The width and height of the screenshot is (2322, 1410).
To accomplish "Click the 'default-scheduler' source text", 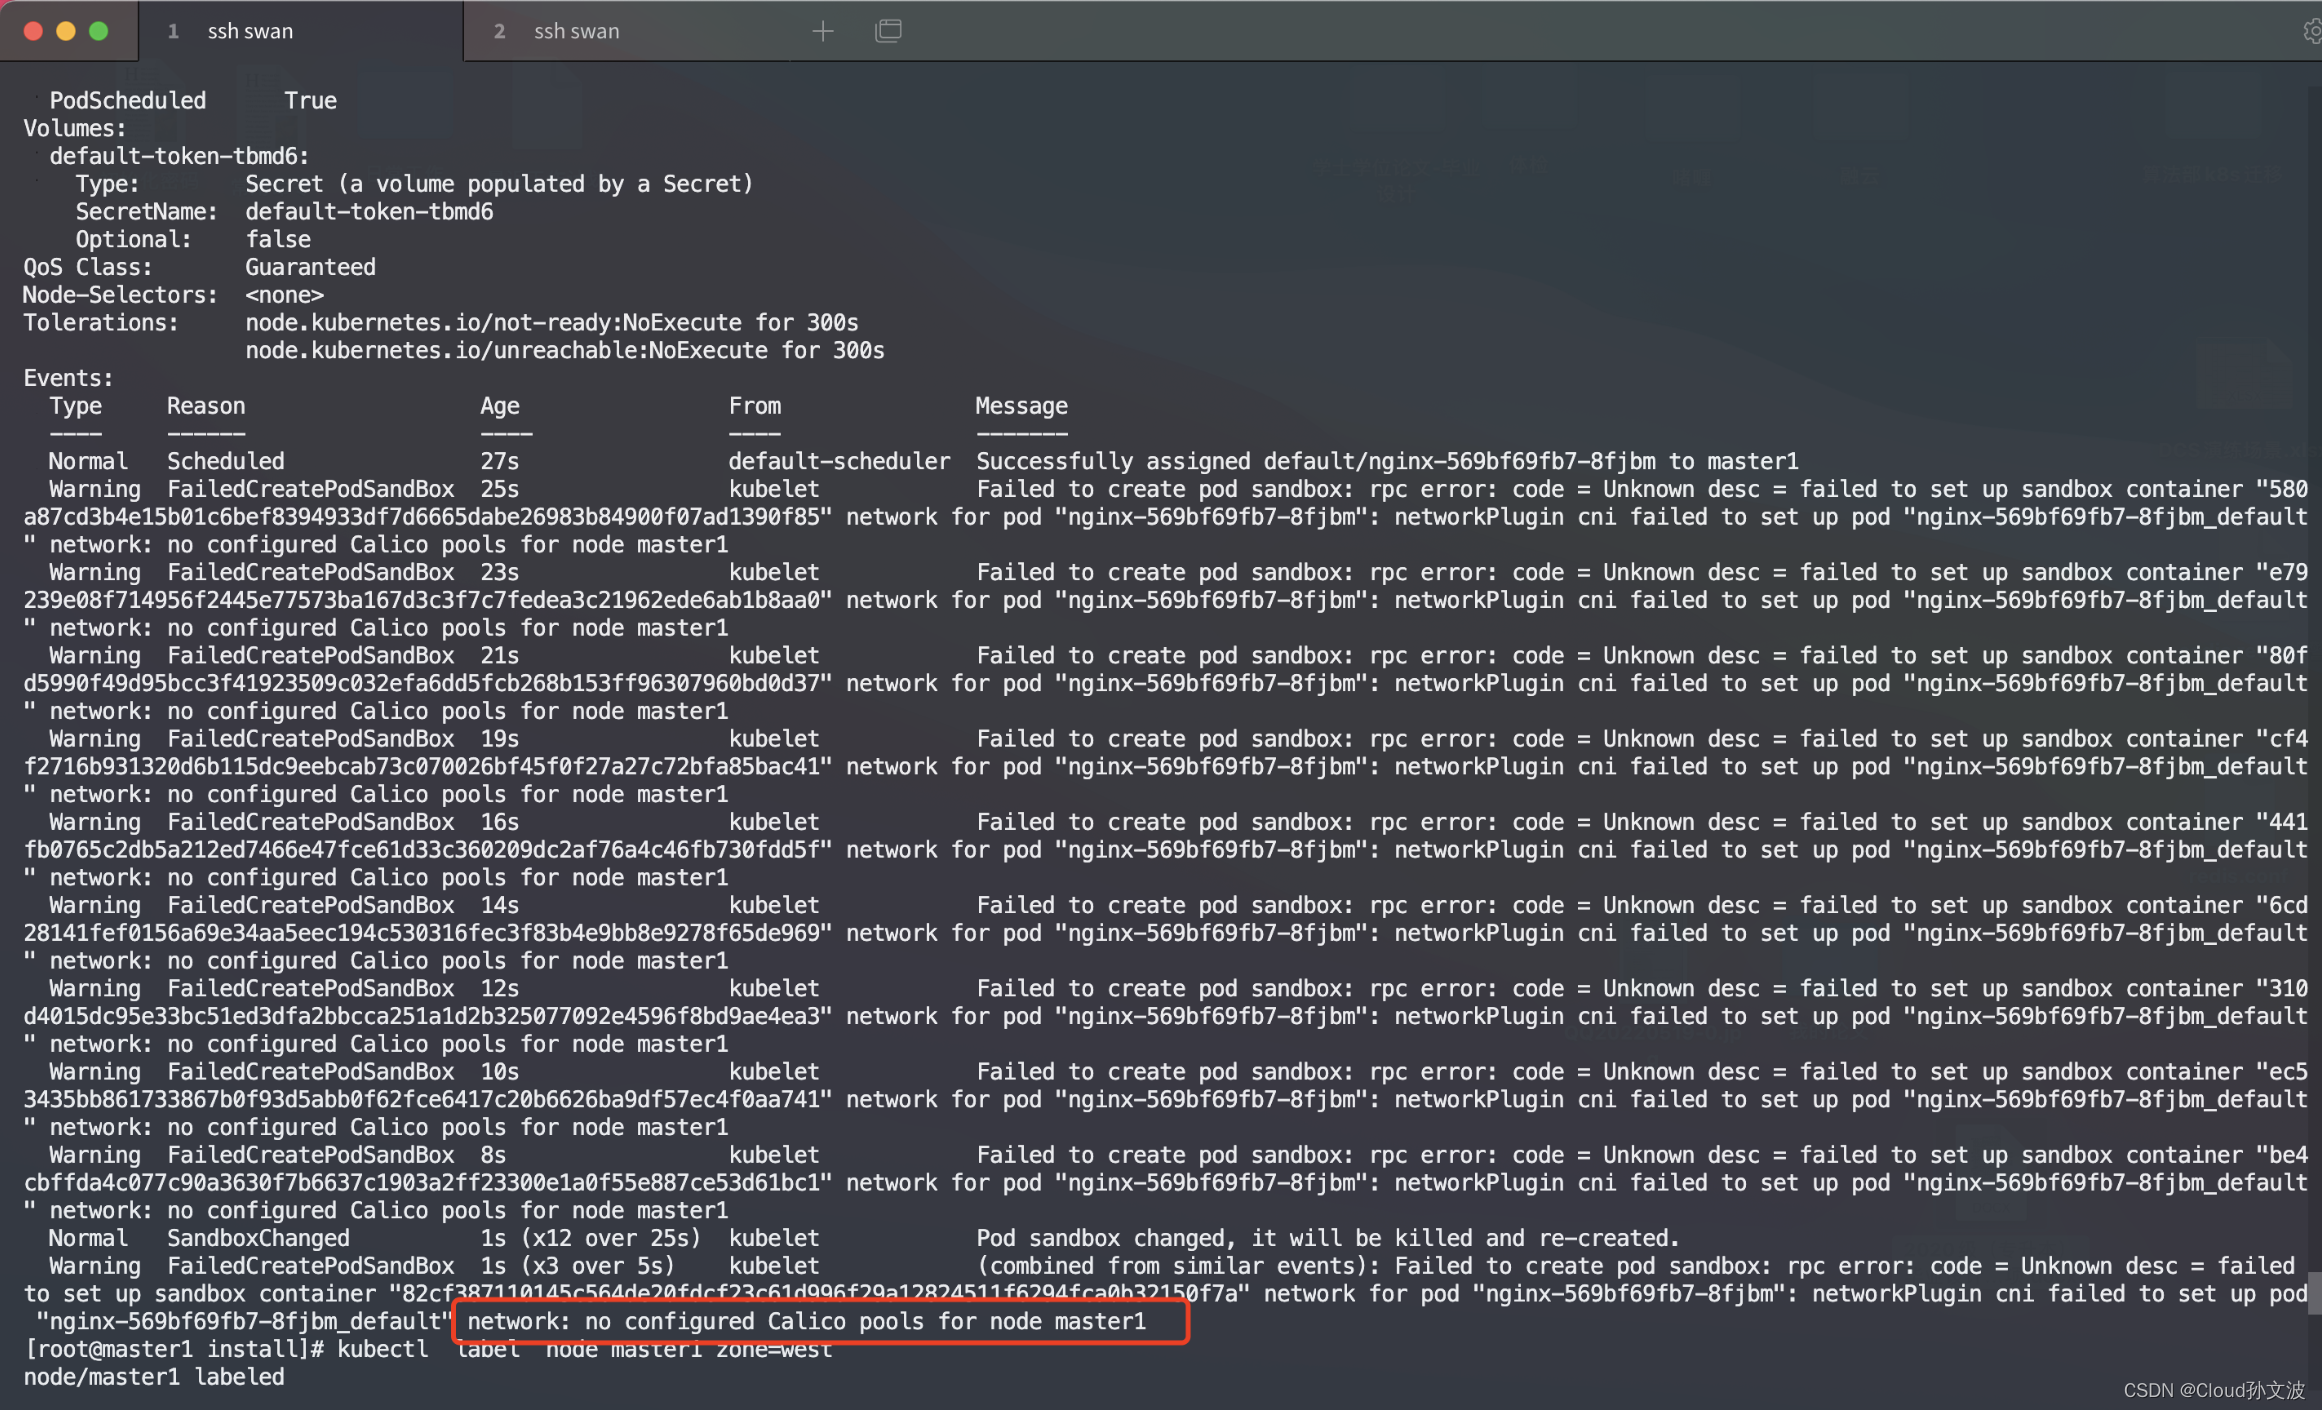I will 839,462.
